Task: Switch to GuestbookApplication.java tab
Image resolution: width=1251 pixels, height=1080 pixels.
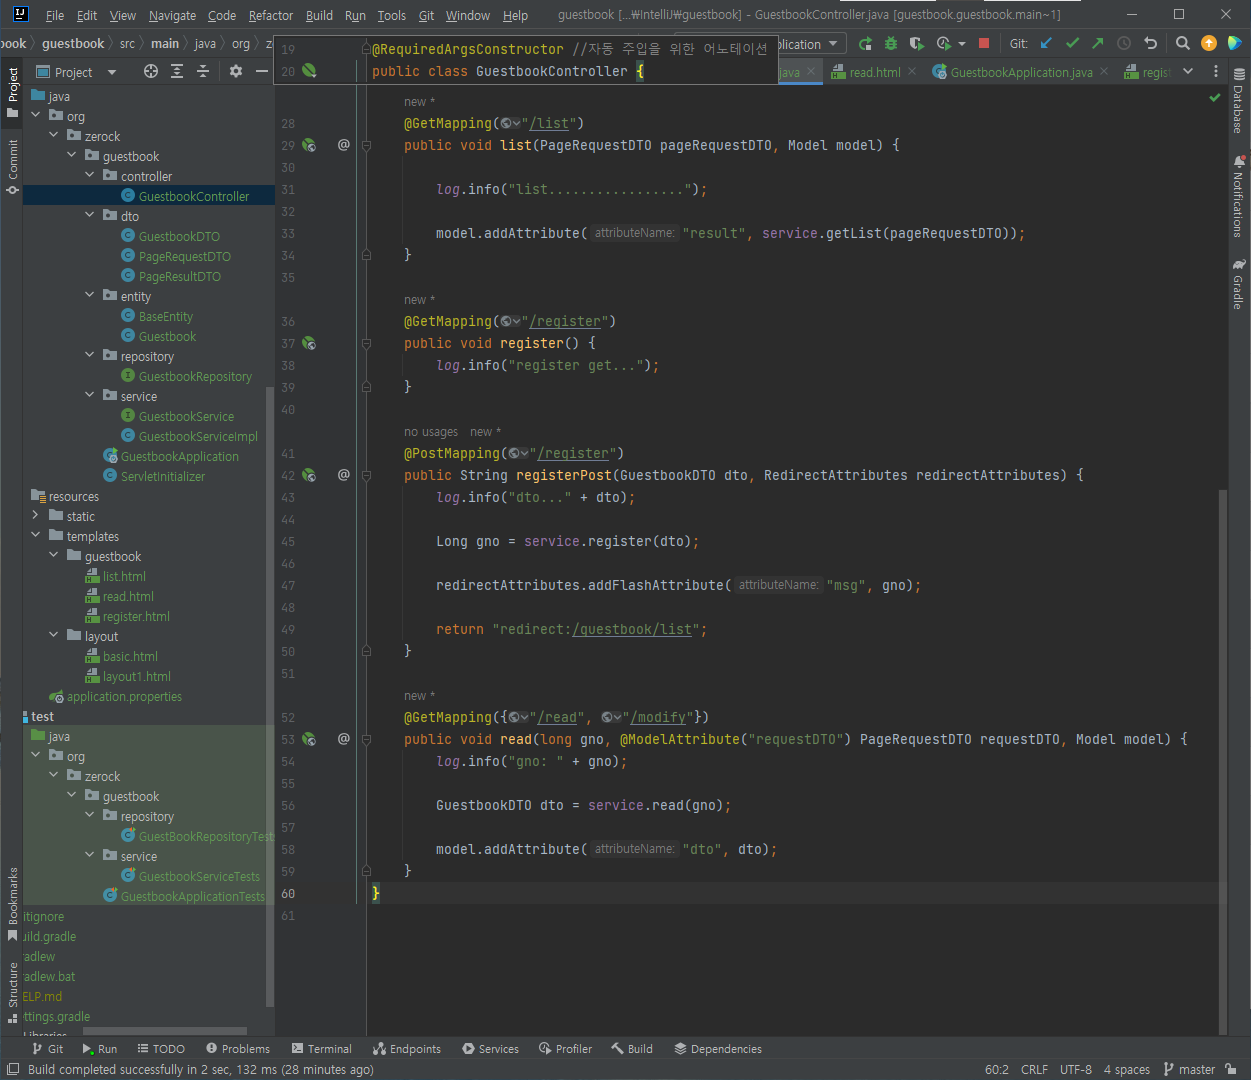Action: coord(1020,72)
